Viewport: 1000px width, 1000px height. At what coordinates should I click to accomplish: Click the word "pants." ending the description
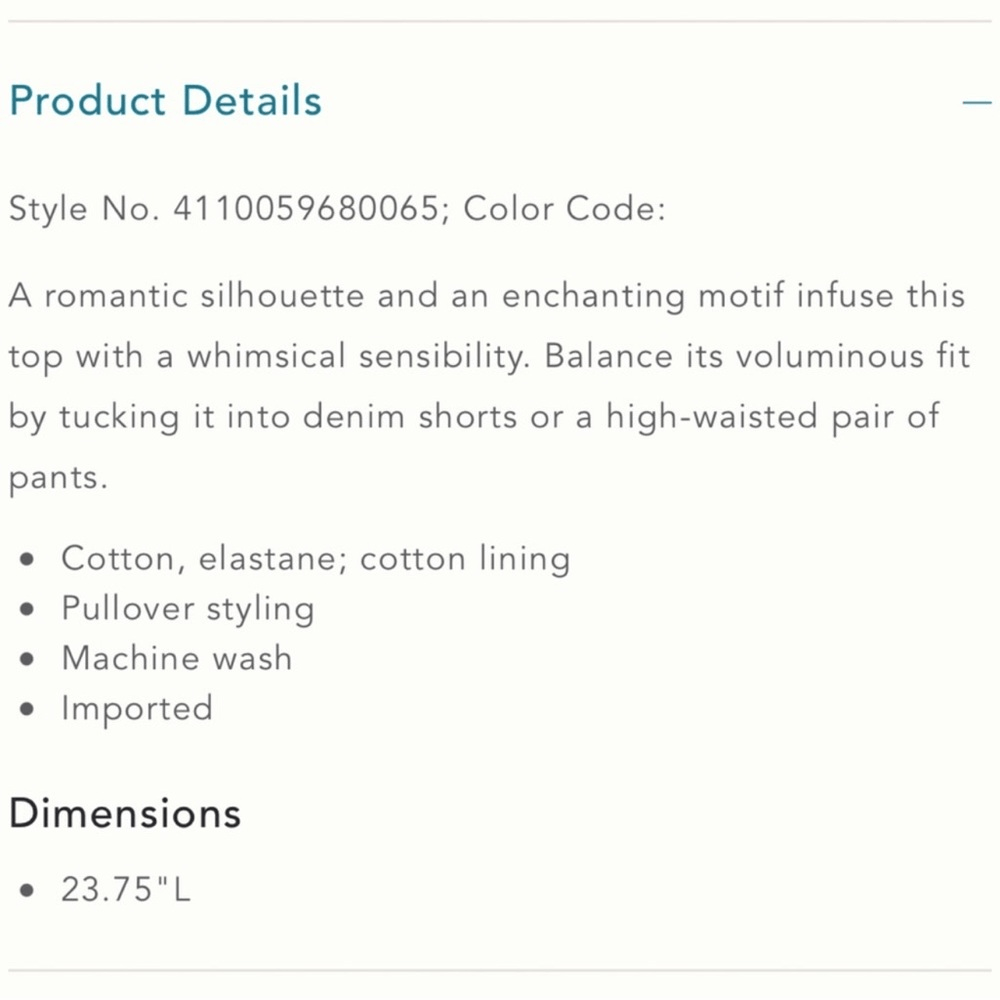click(57, 477)
